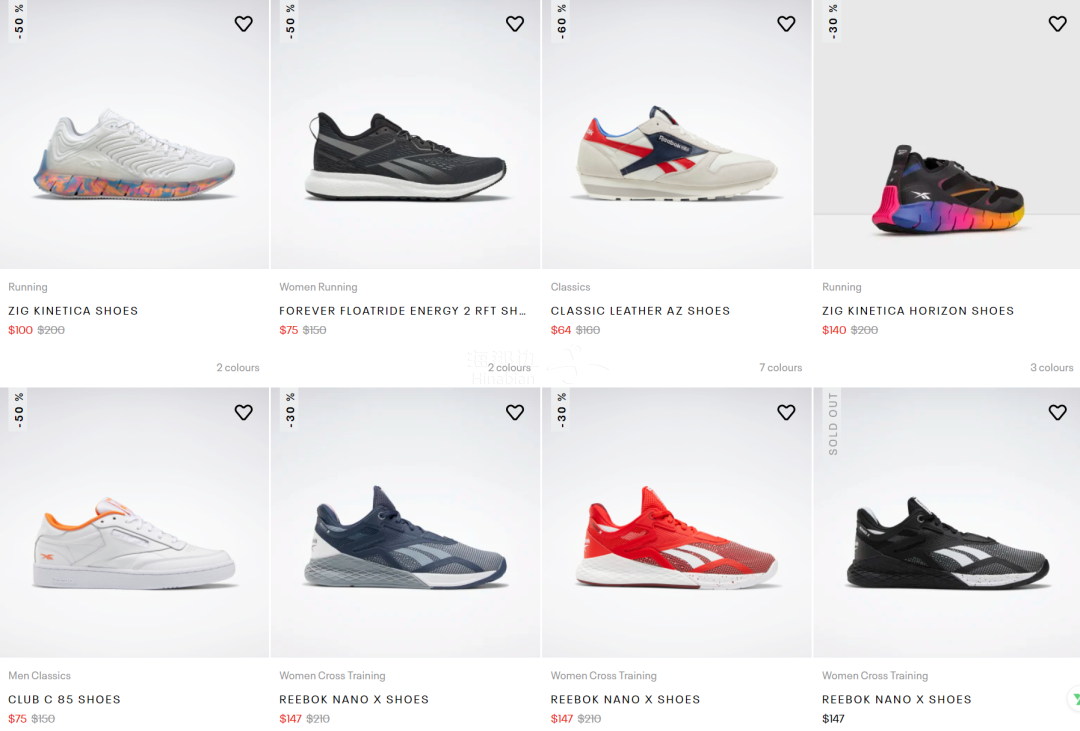Image resolution: width=1080 pixels, height=731 pixels.
Task: Wishlist the Zig Kinetica Horizon Shoes
Action: point(1057,24)
